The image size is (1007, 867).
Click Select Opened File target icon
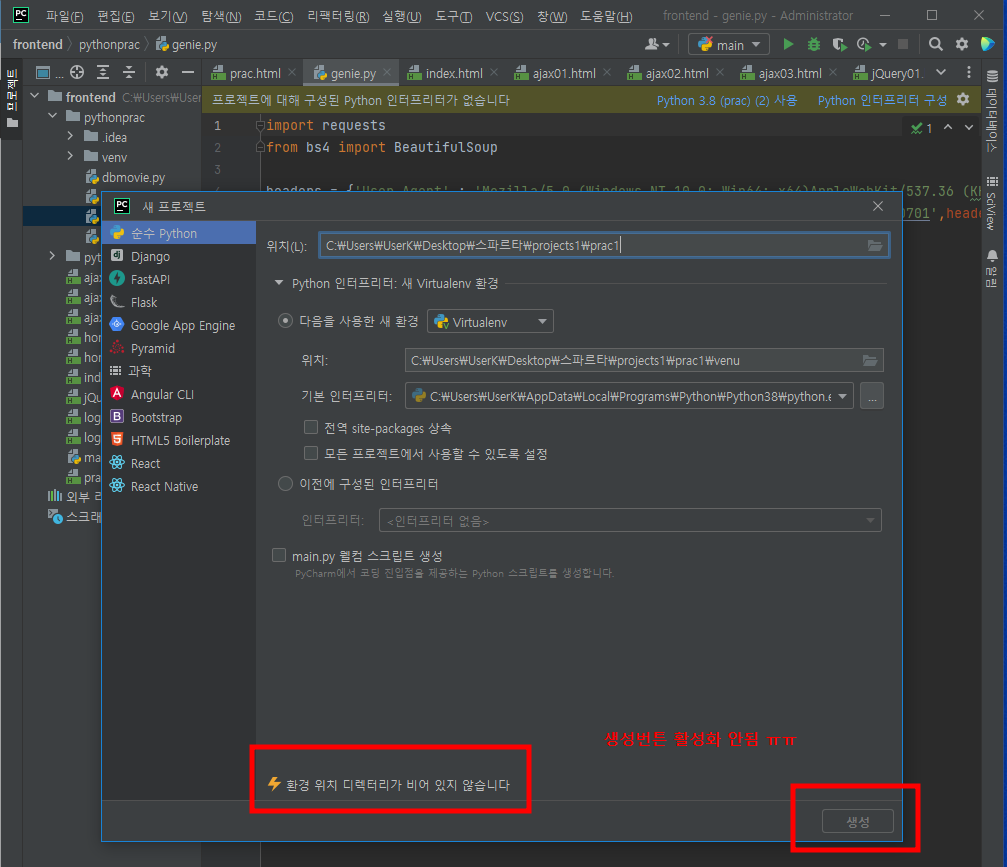(77, 73)
